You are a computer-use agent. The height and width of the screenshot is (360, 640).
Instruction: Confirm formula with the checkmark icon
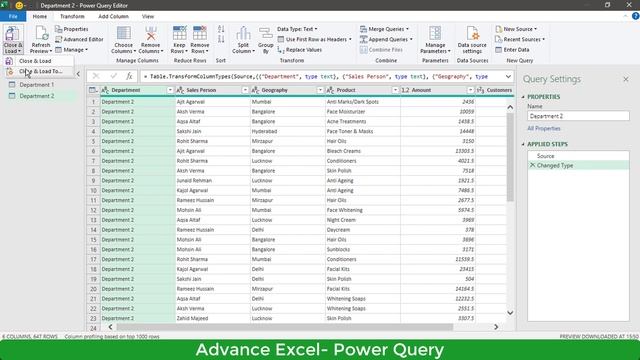113,76
